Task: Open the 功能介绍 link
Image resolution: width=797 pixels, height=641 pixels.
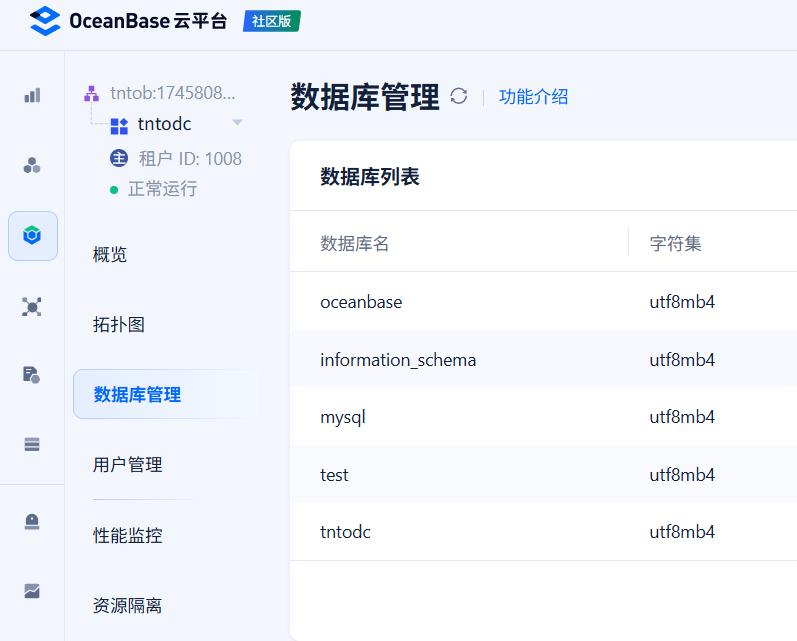Action: point(533,97)
